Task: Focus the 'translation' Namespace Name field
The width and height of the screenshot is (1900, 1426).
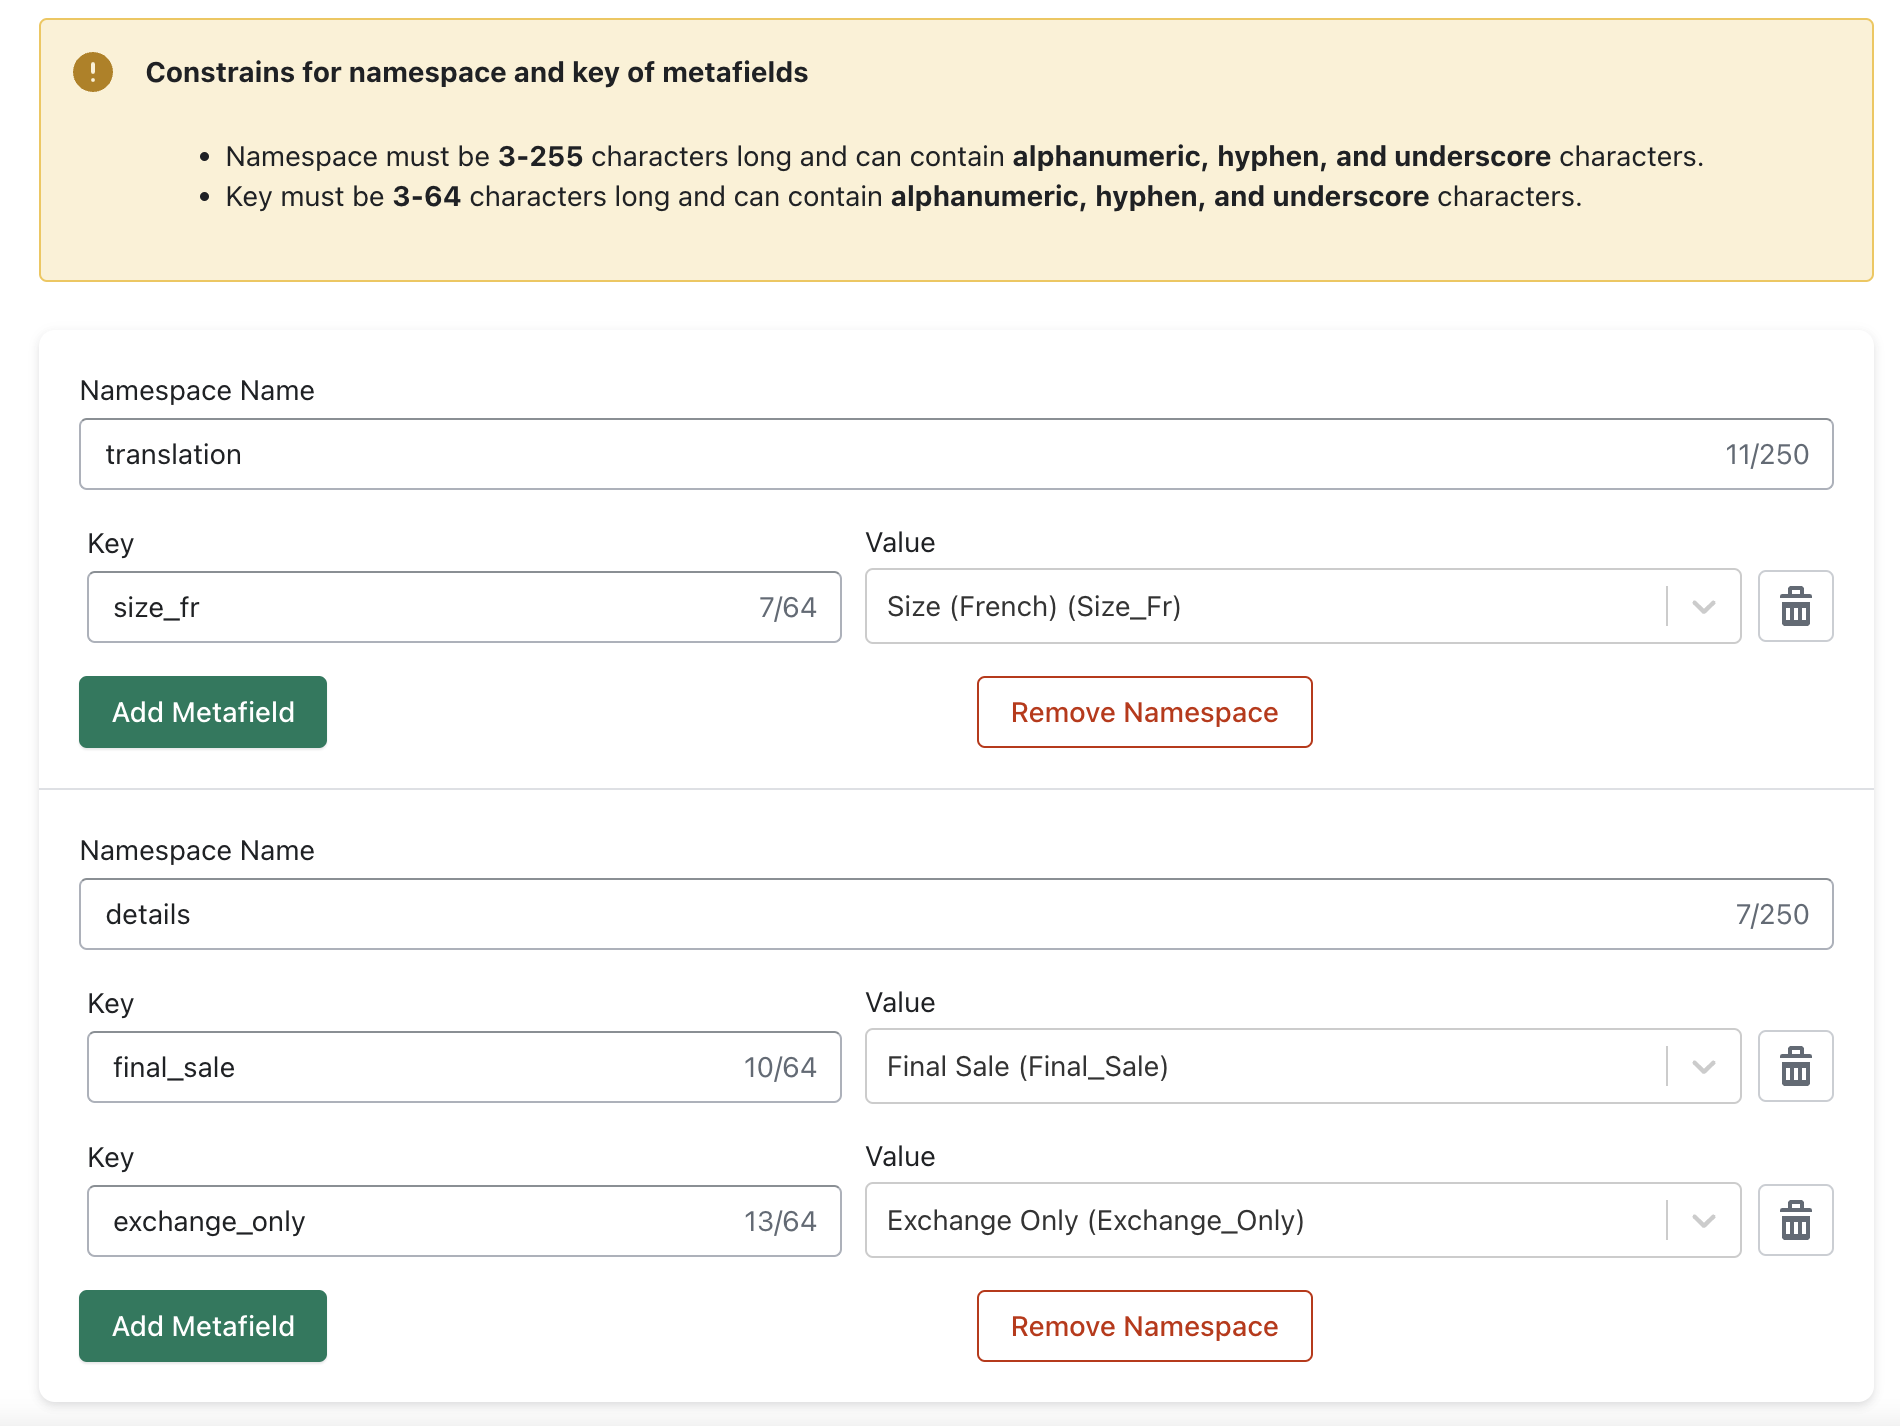Action: click(x=900, y=454)
